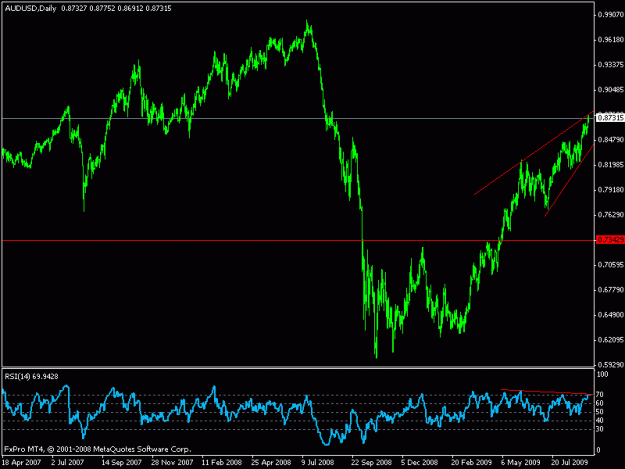This screenshot has width=625, height=469.
Task: Click the 20 Feb 2009 date label
Action: point(472,463)
